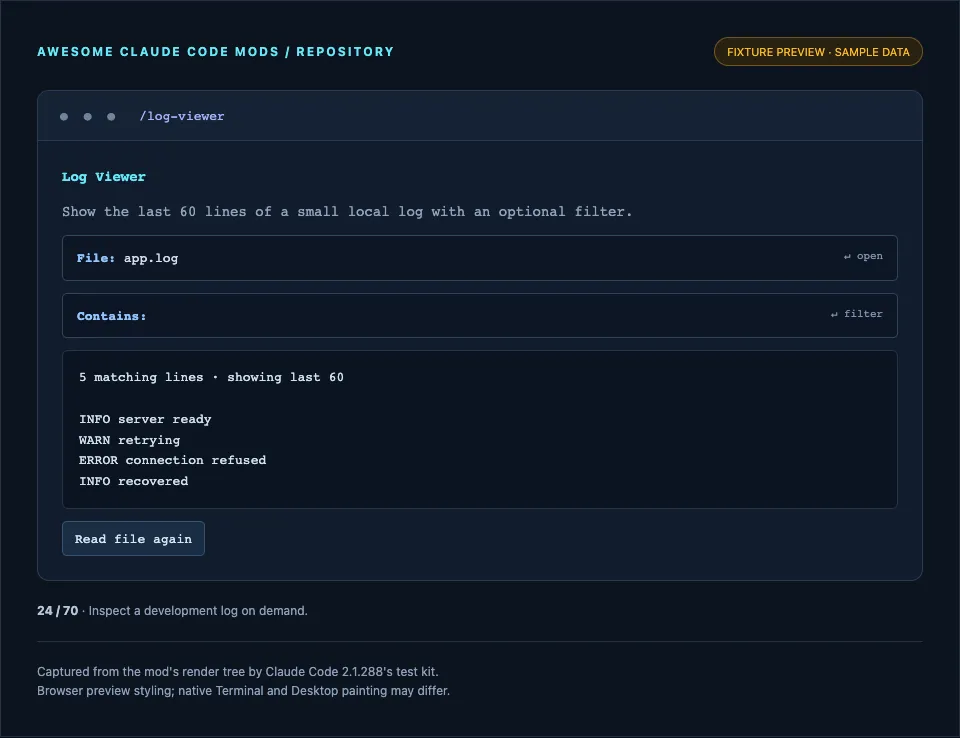The height and width of the screenshot is (738, 960).
Task: Select the description line 'Show the last 60 lines'
Action: coord(347,212)
